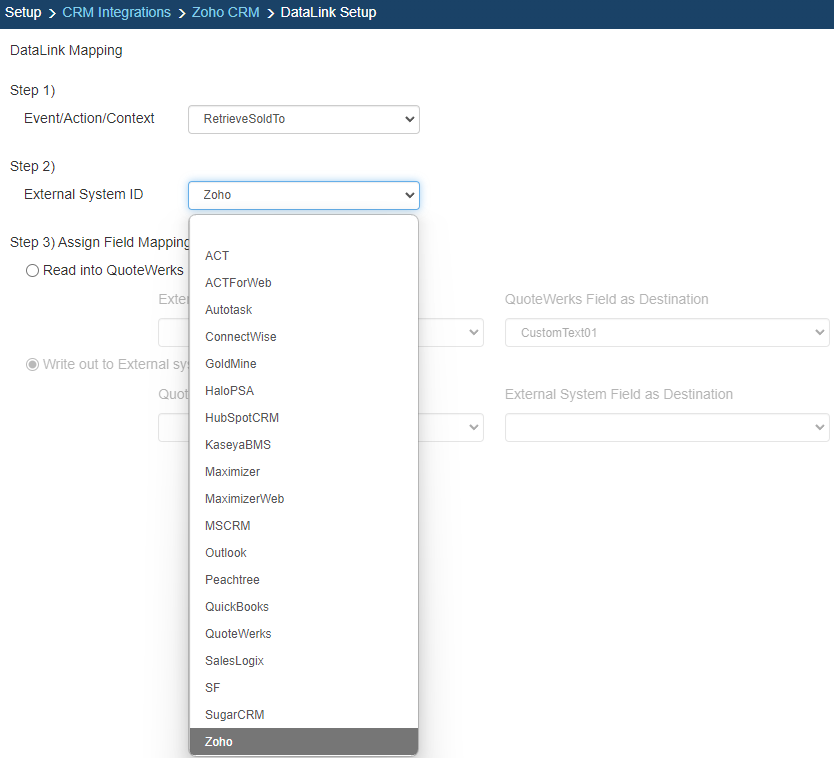Image resolution: width=834 pixels, height=758 pixels.
Task: Choose QuickBooks from the system list
Action: pos(237,607)
